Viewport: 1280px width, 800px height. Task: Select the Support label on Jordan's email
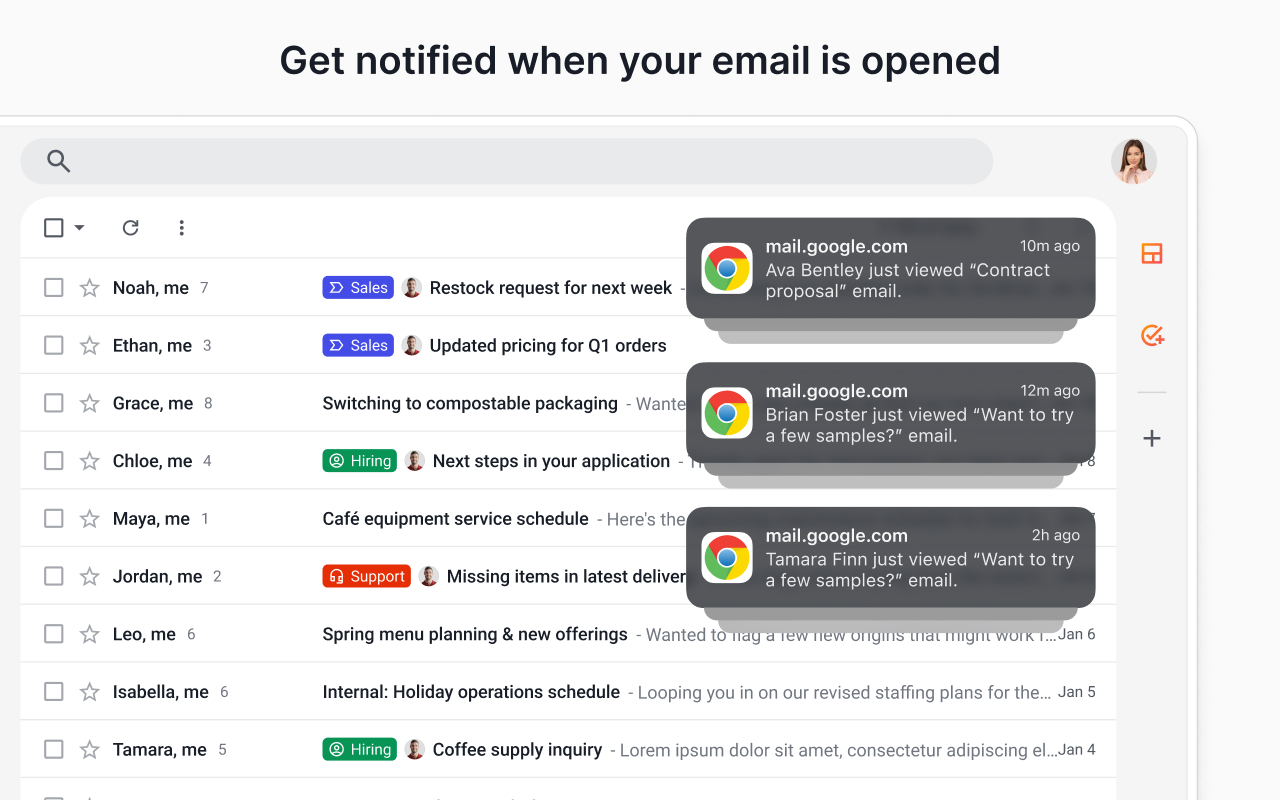(366, 576)
